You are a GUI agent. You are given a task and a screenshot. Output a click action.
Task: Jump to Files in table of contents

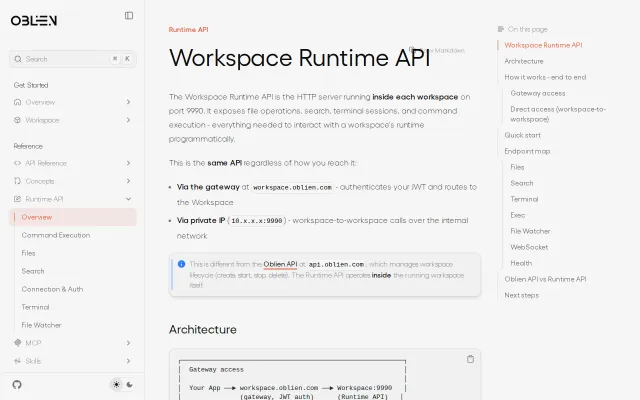pos(517,167)
